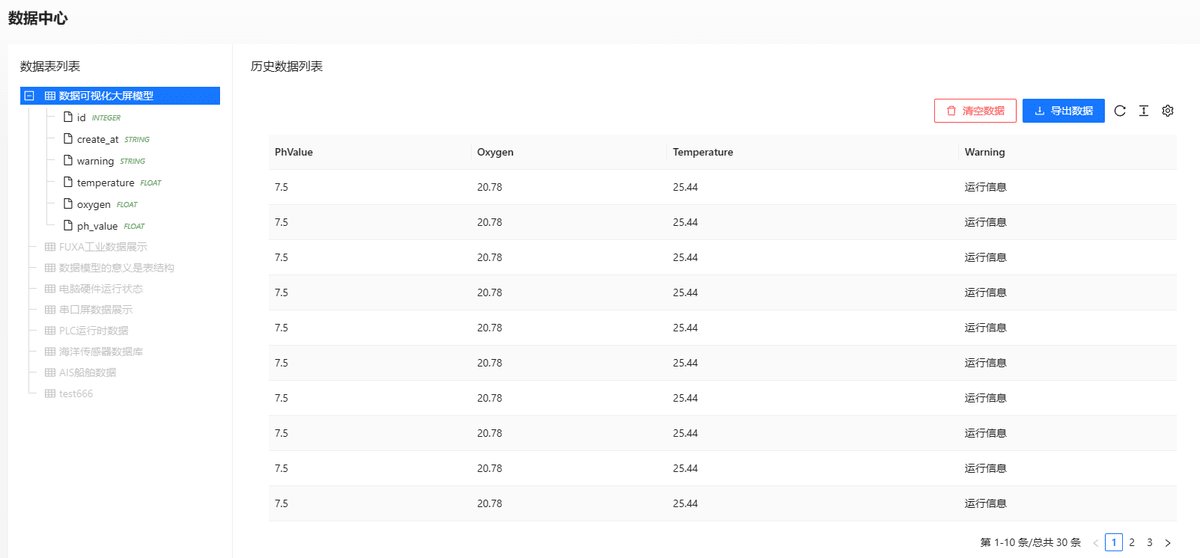Open the table density icon
Image resolution: width=1200 pixels, height=558 pixels.
pyautogui.click(x=1144, y=111)
